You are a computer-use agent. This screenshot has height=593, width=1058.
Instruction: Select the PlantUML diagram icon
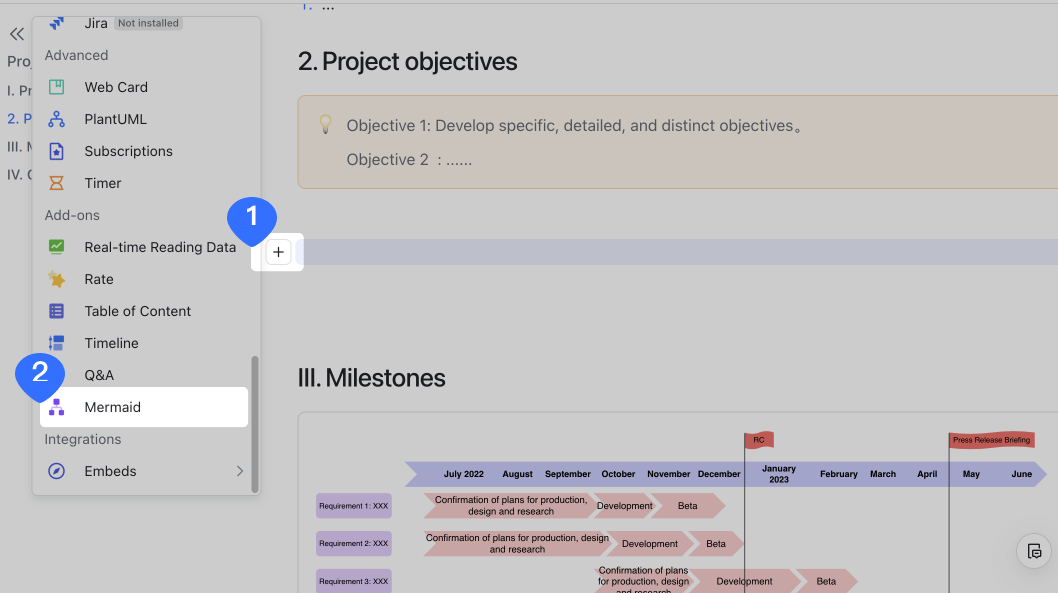click(x=57, y=119)
